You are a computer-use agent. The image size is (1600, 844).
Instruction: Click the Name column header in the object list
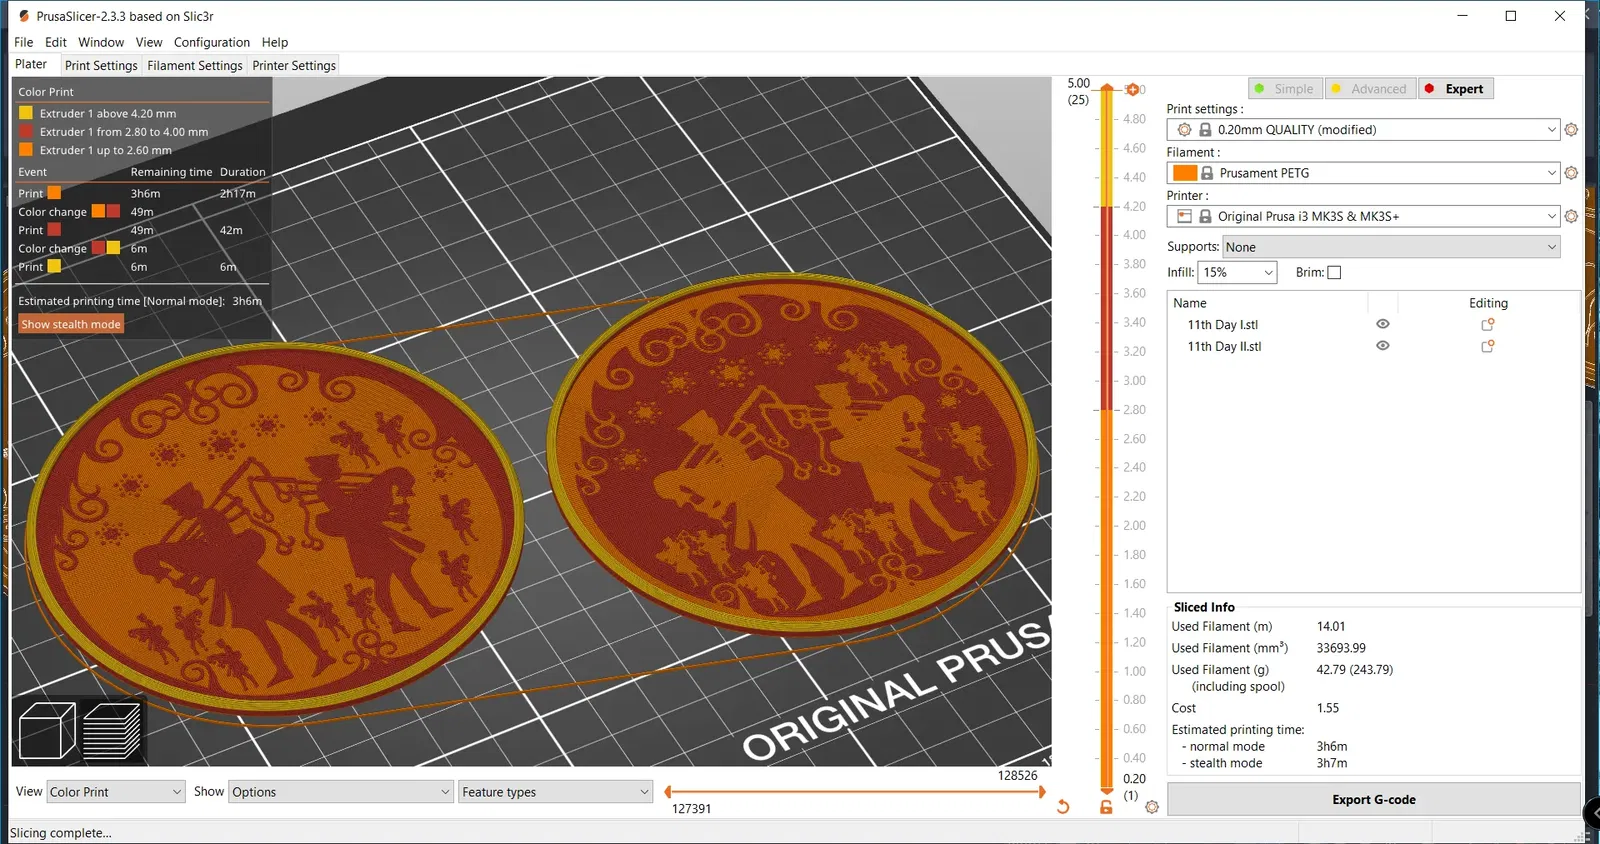(x=1190, y=303)
